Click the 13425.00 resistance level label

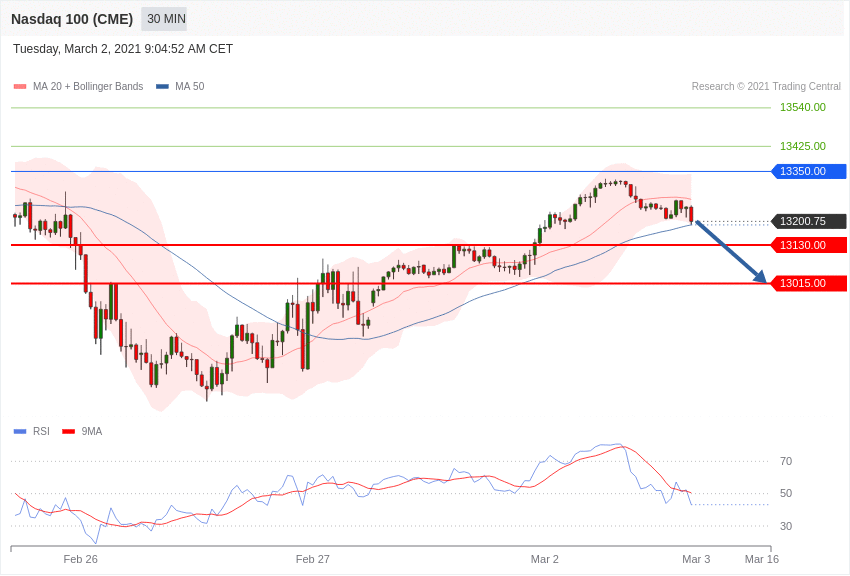[x=803, y=146]
